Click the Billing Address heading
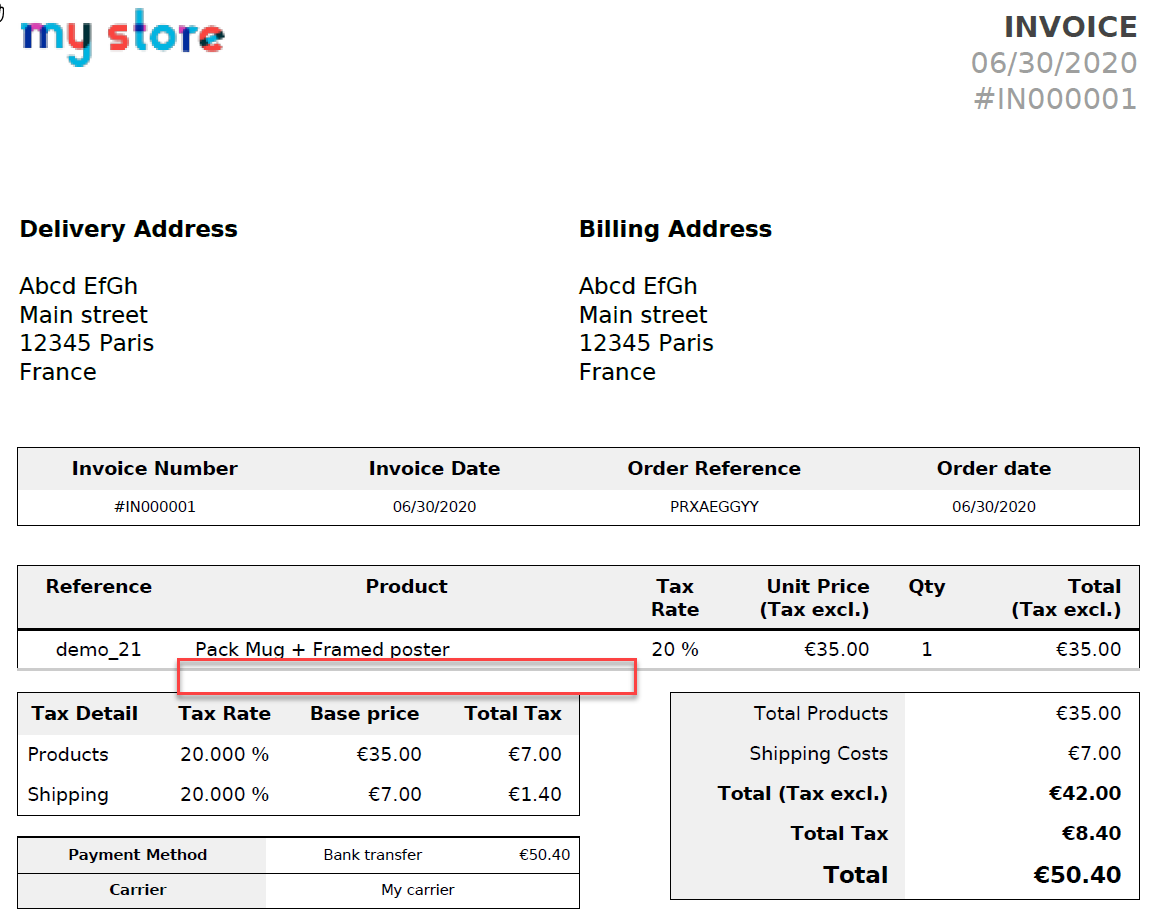Screen dimensions: 1163x924 (675, 229)
